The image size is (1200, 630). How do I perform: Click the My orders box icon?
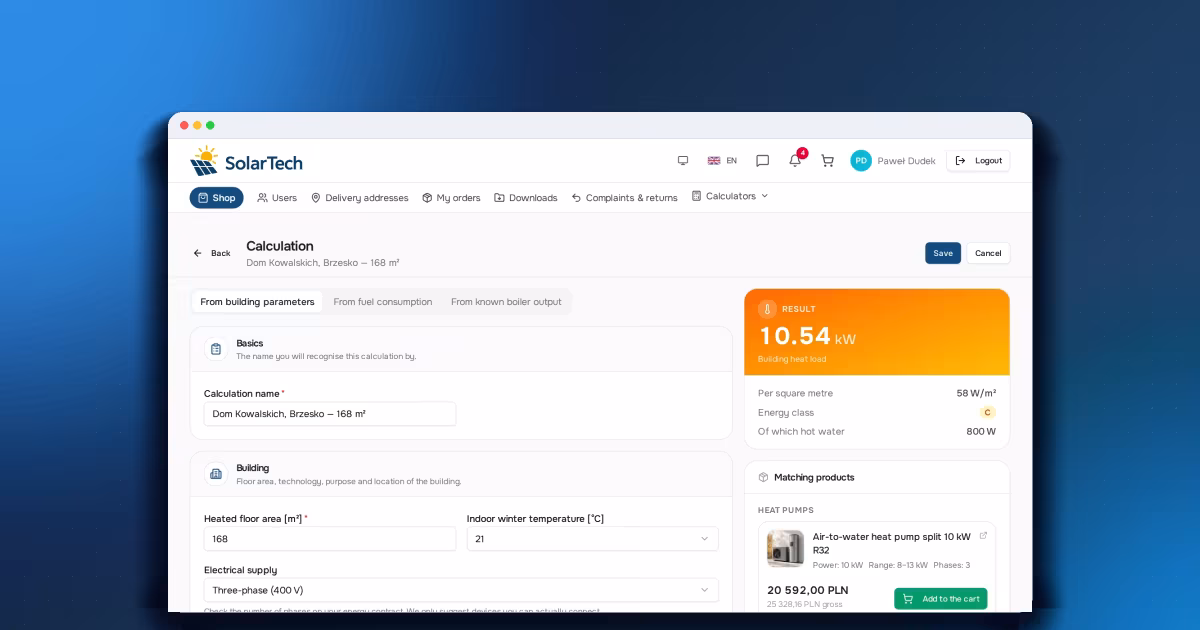pos(427,197)
